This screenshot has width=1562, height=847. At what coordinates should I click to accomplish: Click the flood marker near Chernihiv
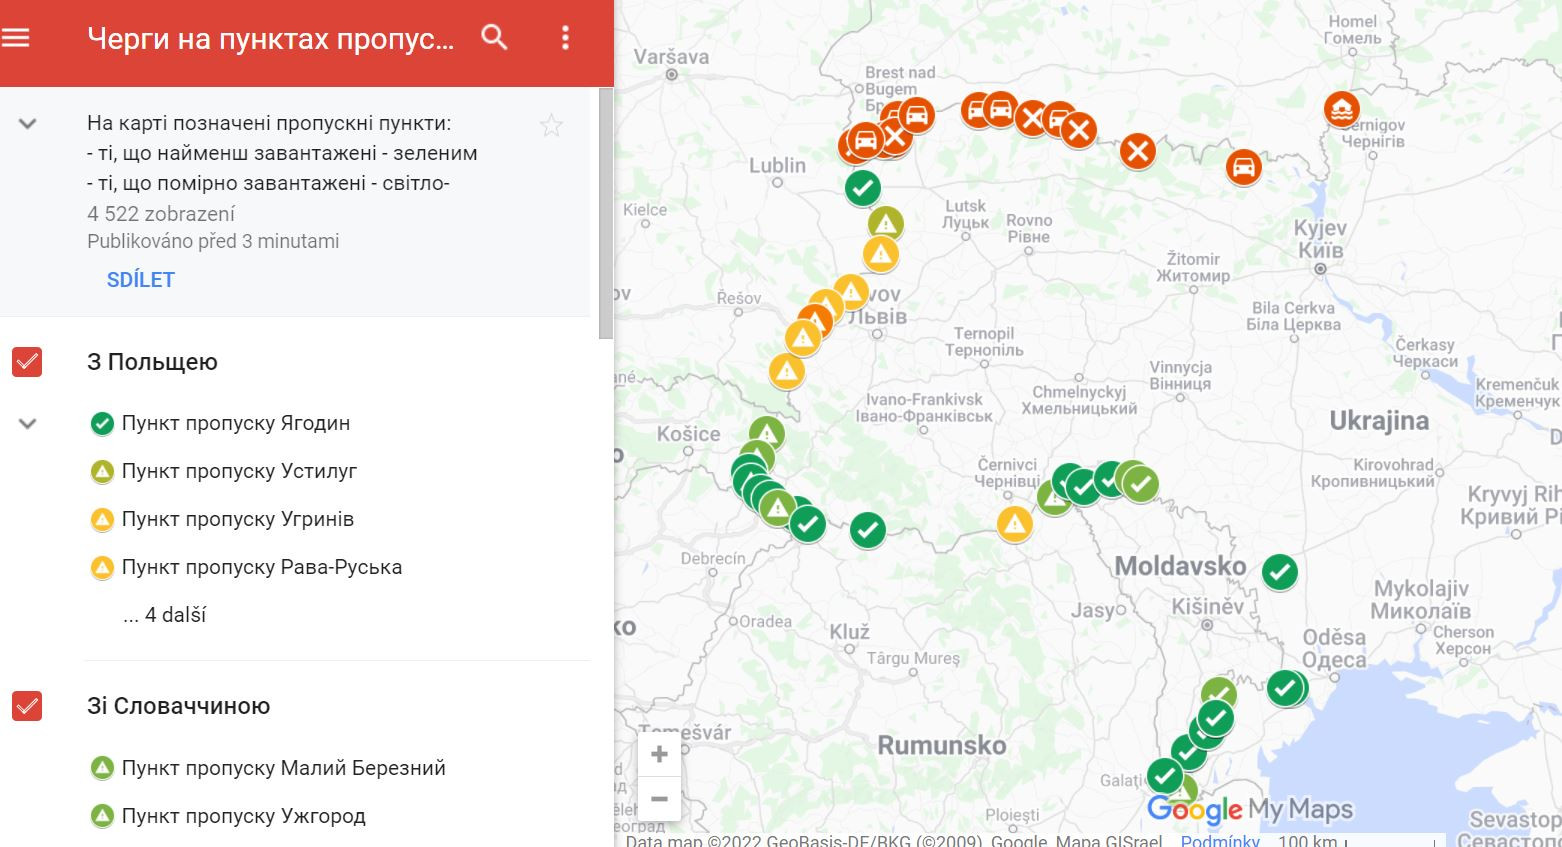tap(1341, 109)
